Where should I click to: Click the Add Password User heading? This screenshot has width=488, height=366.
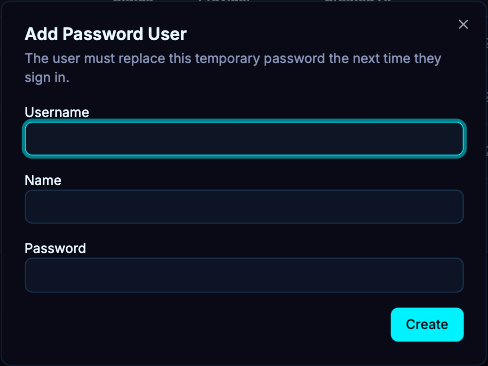106,34
